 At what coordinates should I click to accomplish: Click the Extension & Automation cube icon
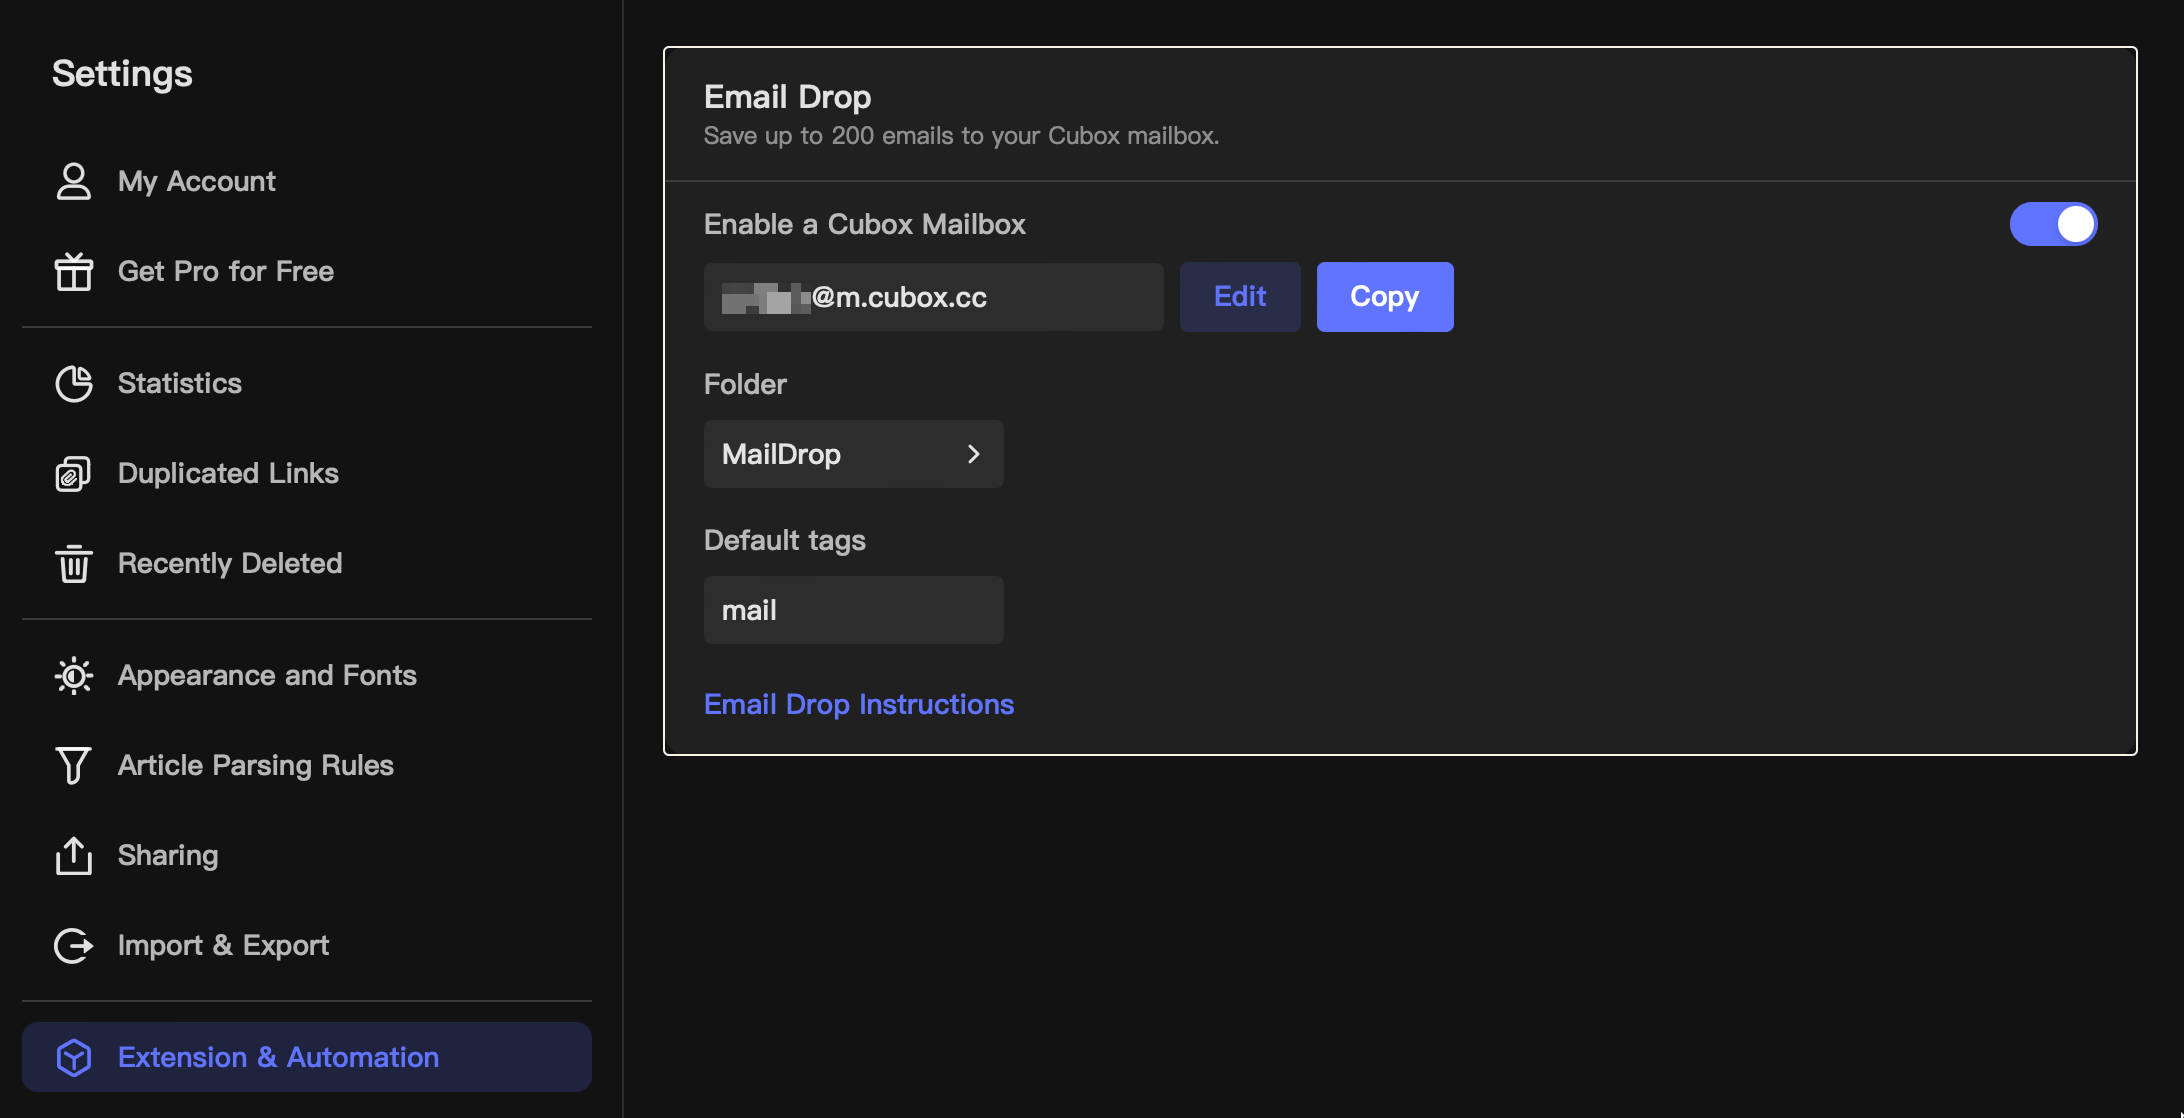click(x=73, y=1057)
